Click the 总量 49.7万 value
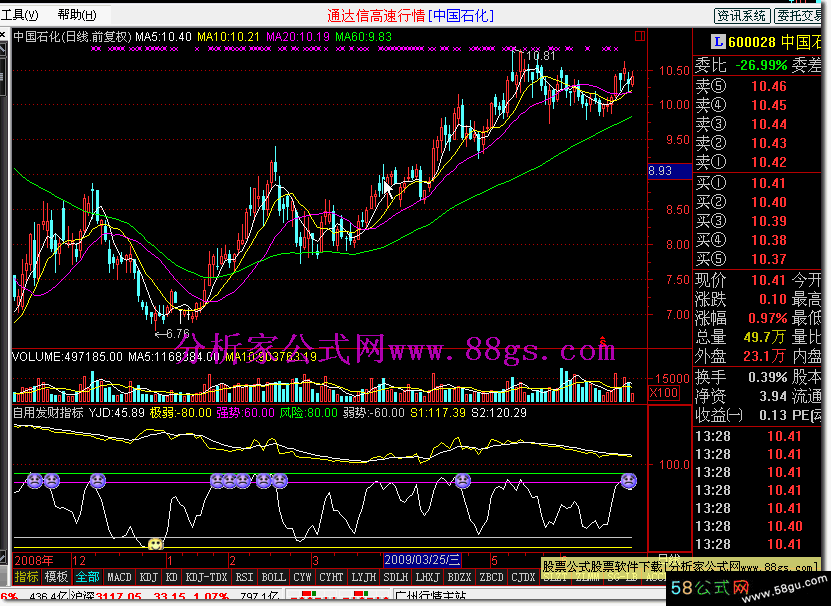Screen dimensions: 831x606 764,337
